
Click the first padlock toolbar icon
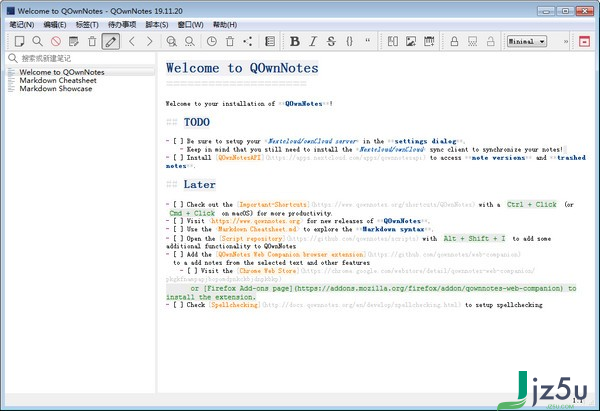coord(454,41)
